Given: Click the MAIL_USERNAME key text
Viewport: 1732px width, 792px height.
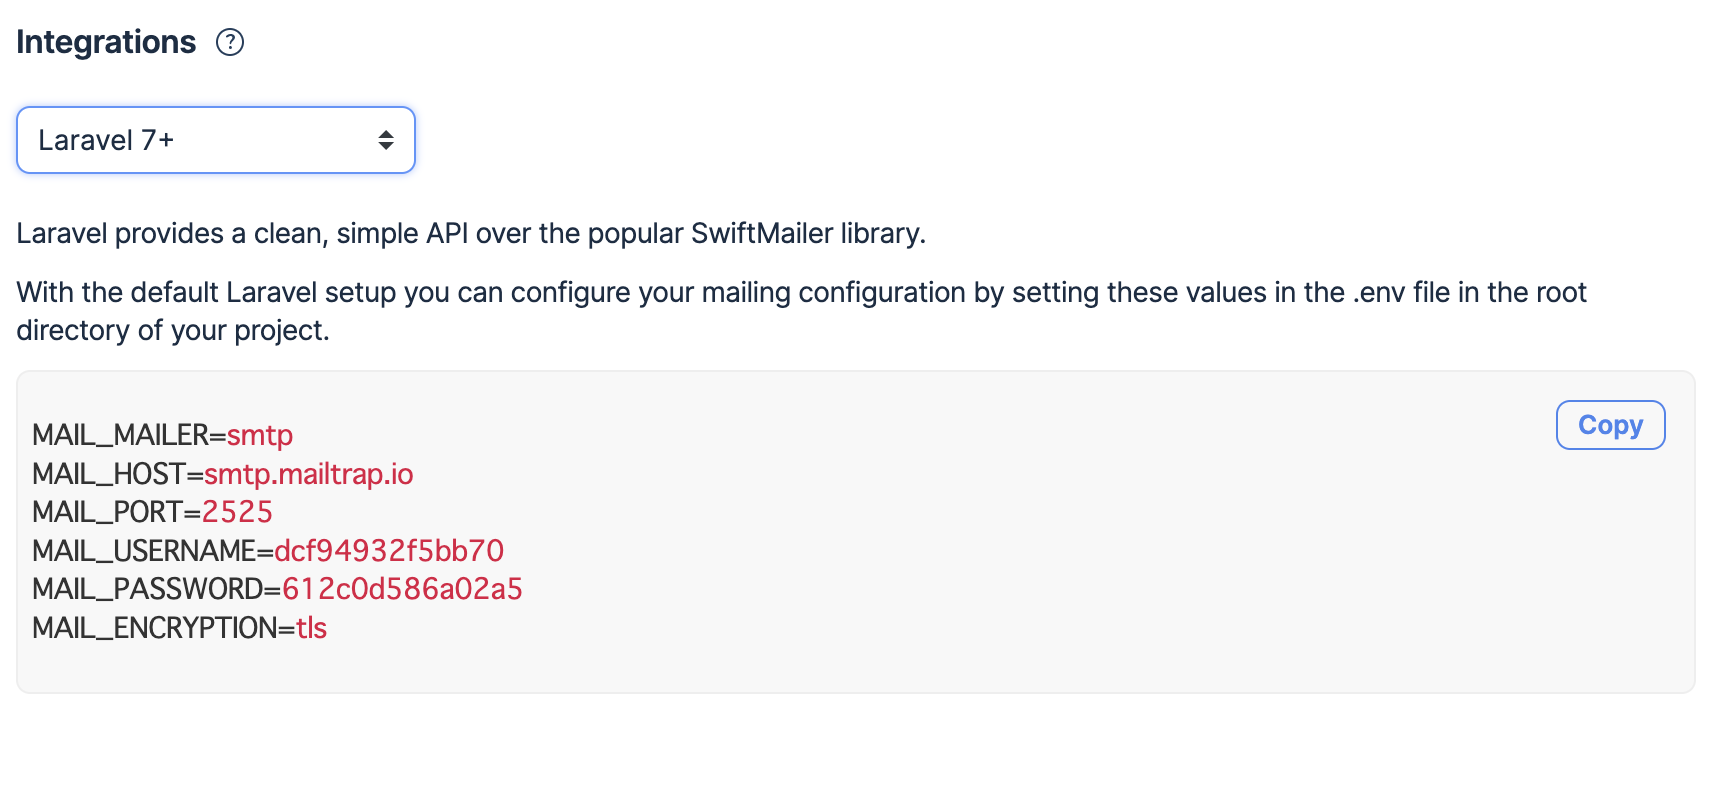Looking at the screenshot, I should [x=144, y=551].
